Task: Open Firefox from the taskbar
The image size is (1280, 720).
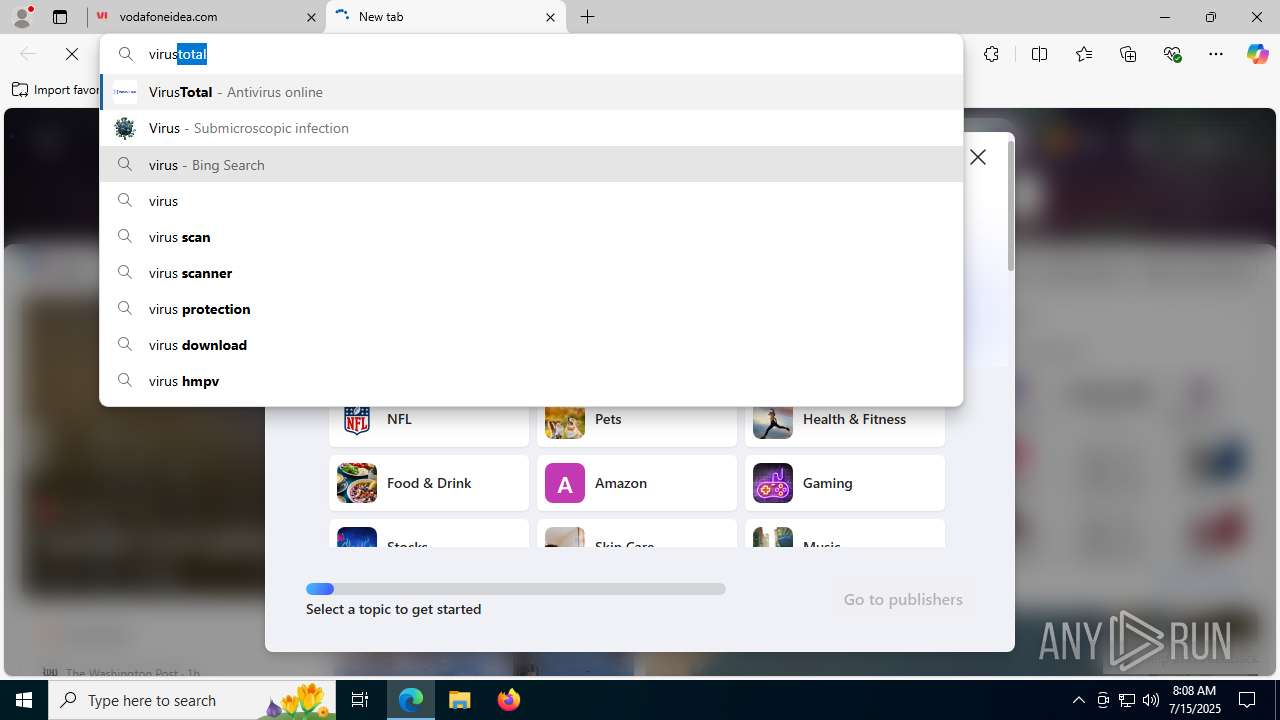Action: point(509,700)
